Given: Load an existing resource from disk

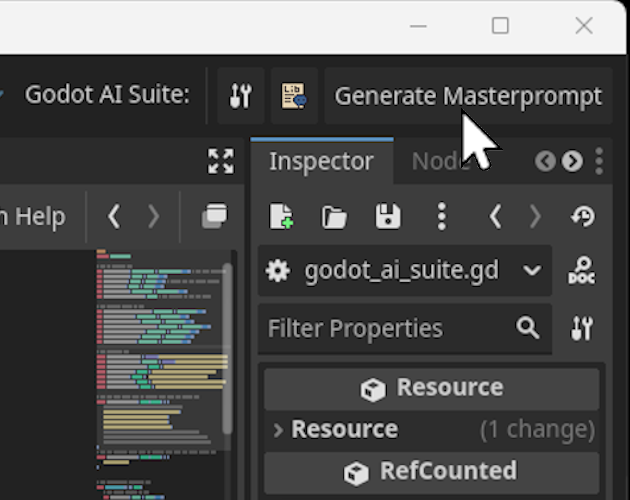Looking at the screenshot, I should (x=334, y=216).
